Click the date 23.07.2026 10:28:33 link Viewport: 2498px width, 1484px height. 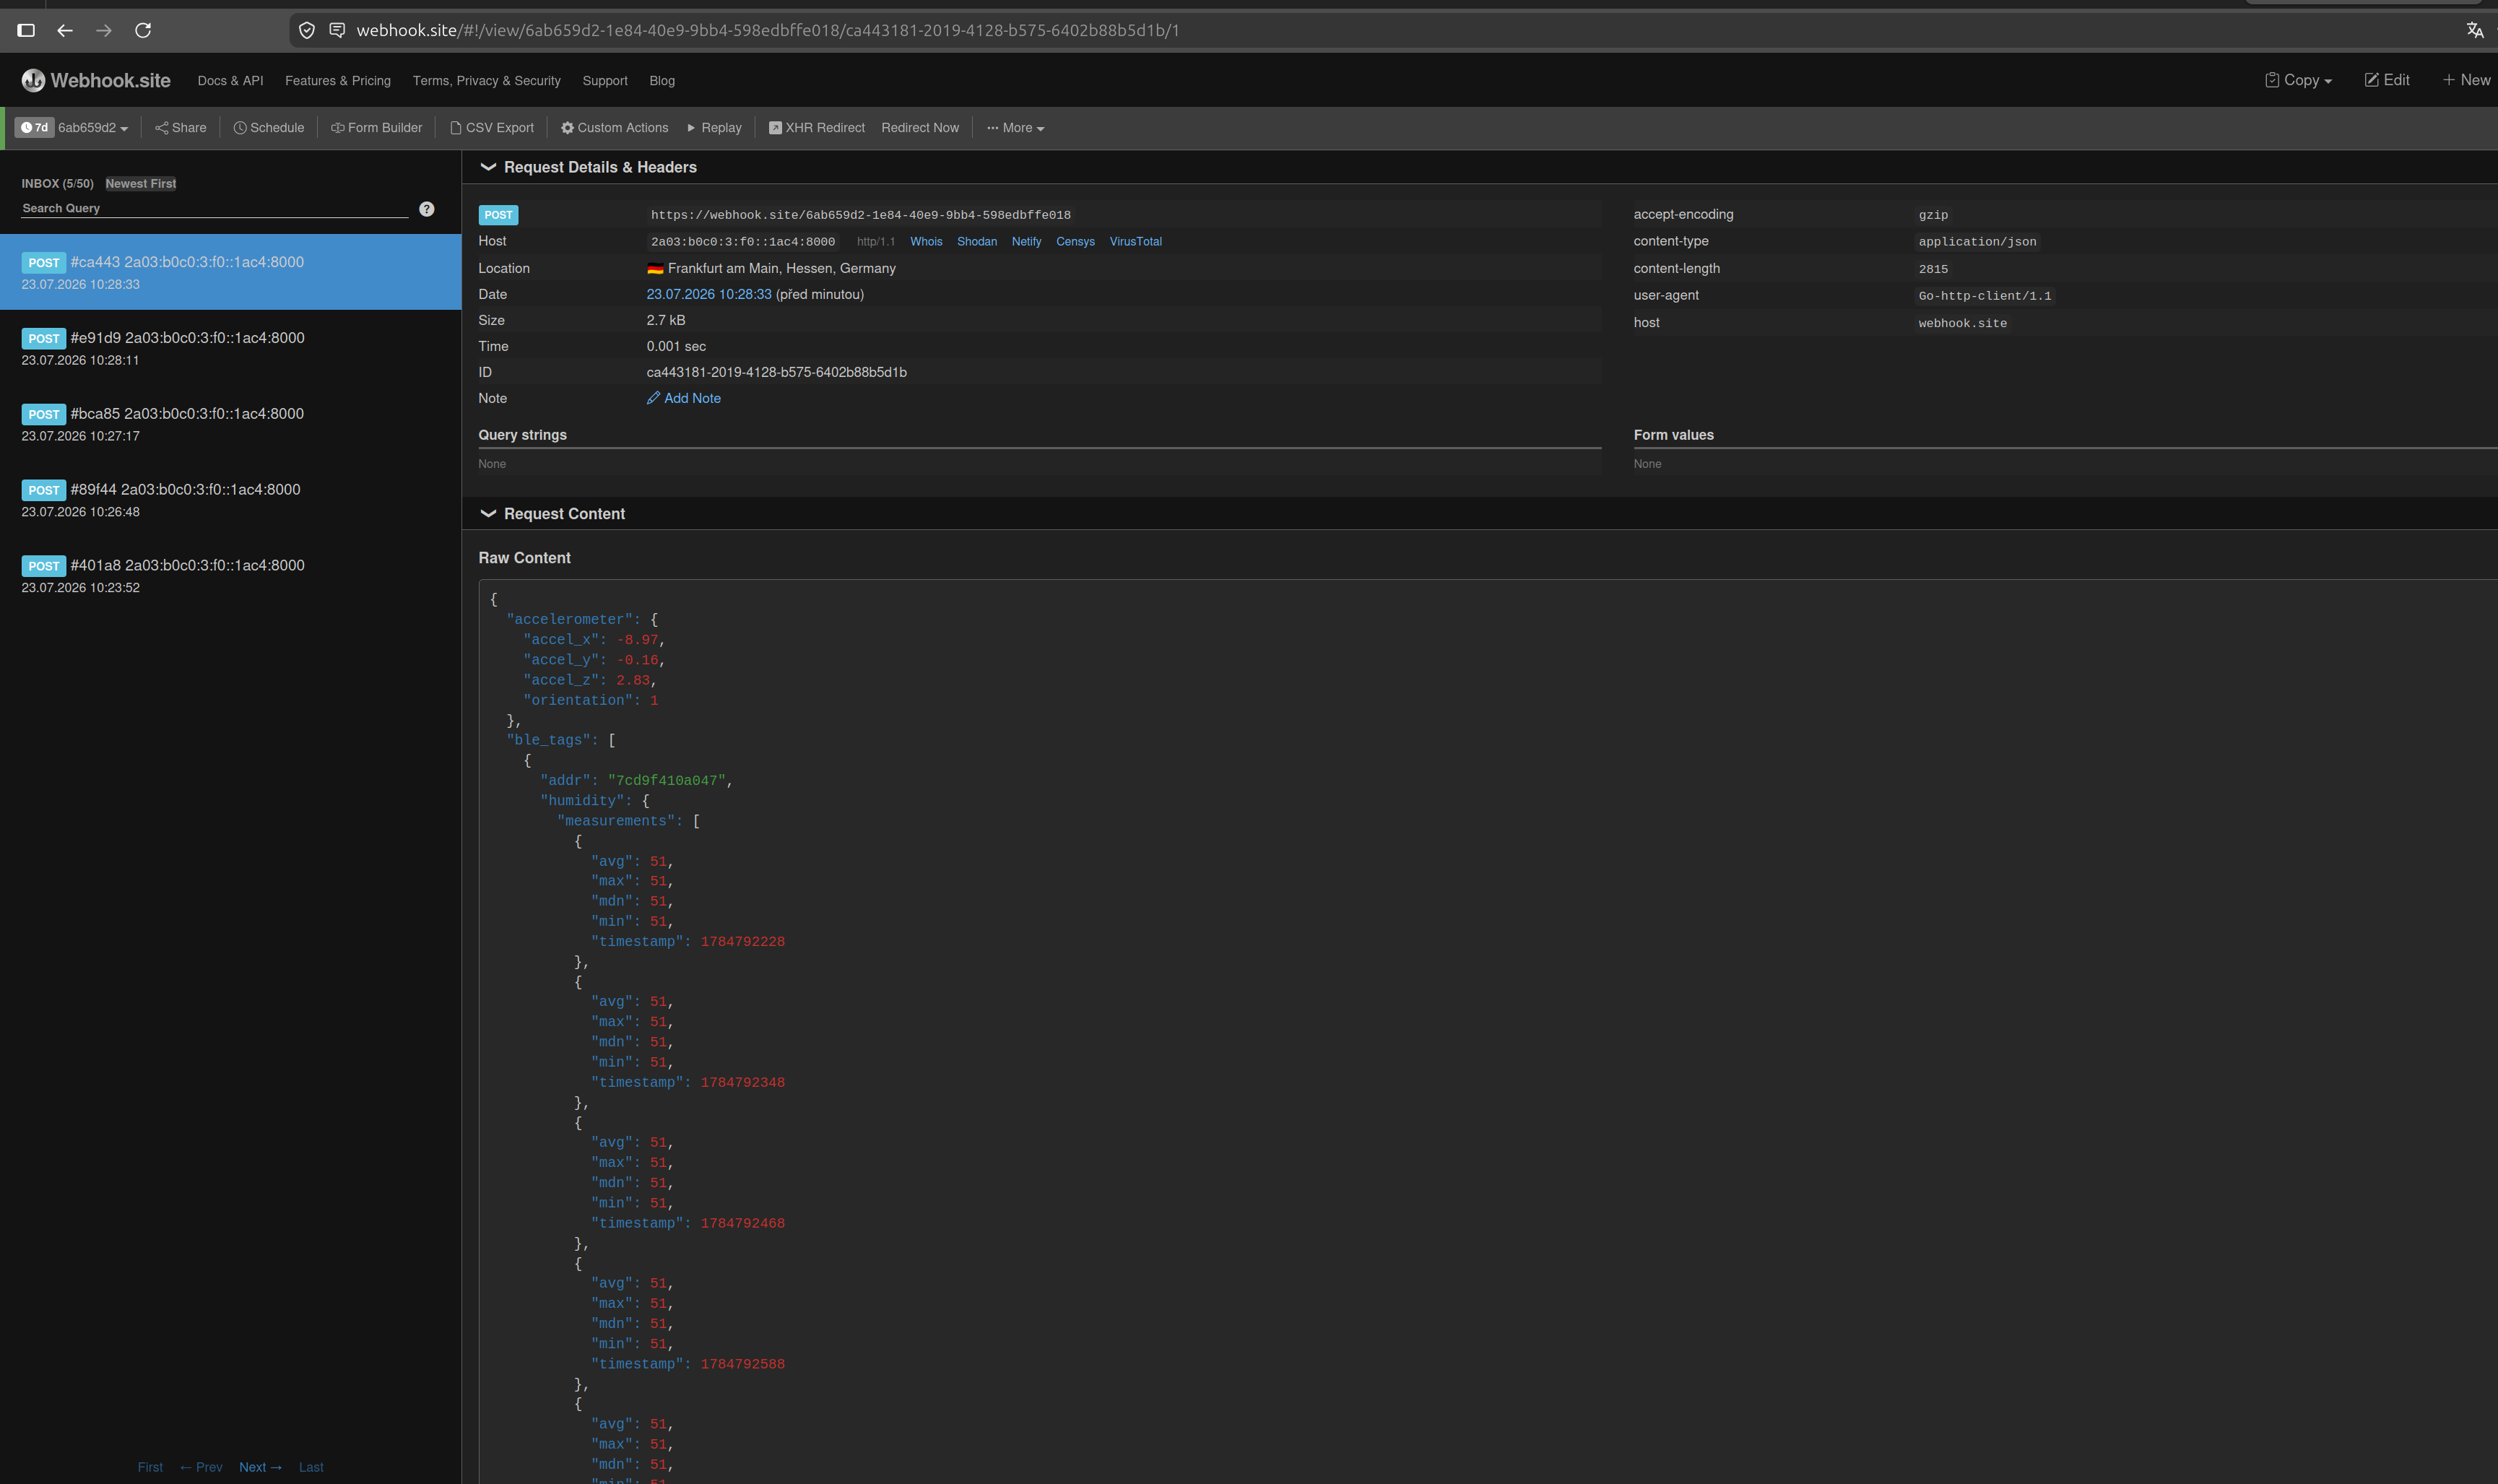pyautogui.click(x=709, y=294)
